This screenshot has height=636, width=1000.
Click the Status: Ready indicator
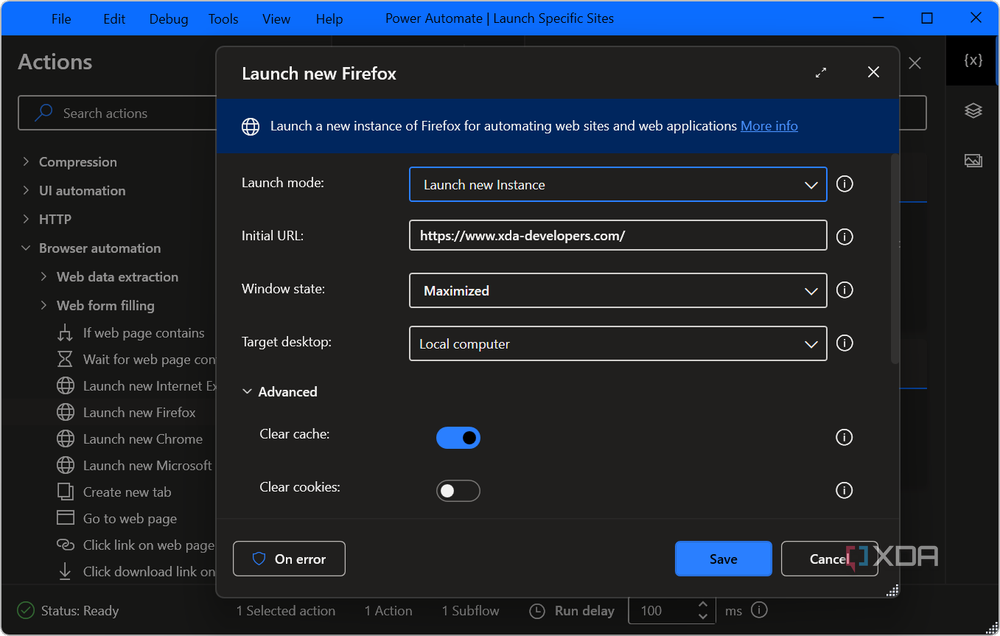[68, 610]
